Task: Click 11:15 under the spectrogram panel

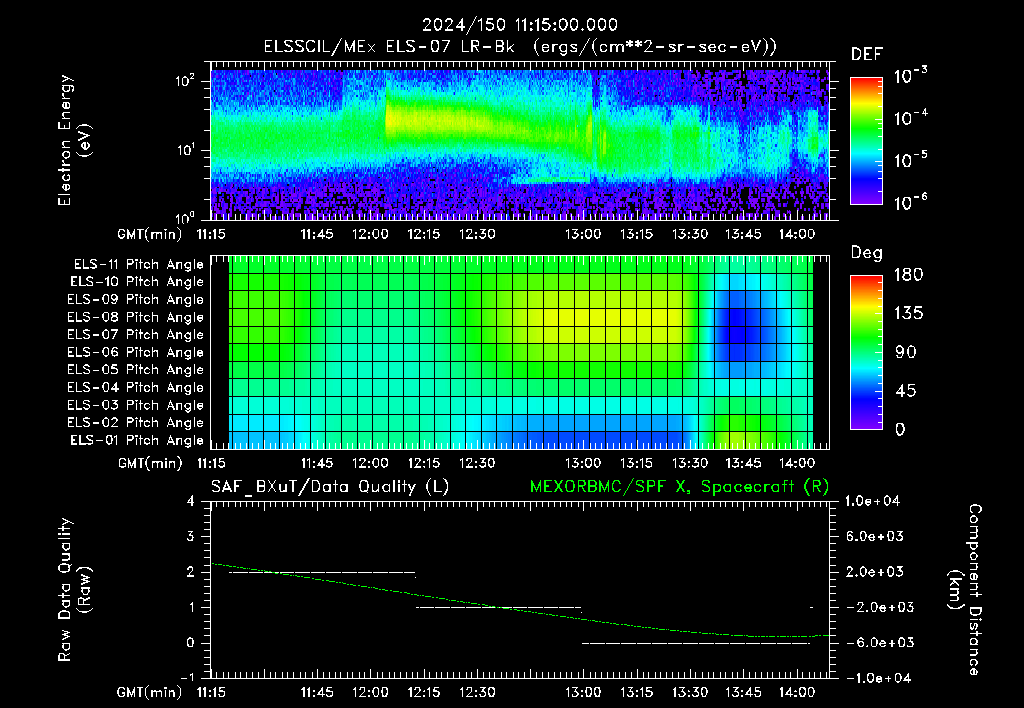Action: pyautogui.click(x=210, y=234)
